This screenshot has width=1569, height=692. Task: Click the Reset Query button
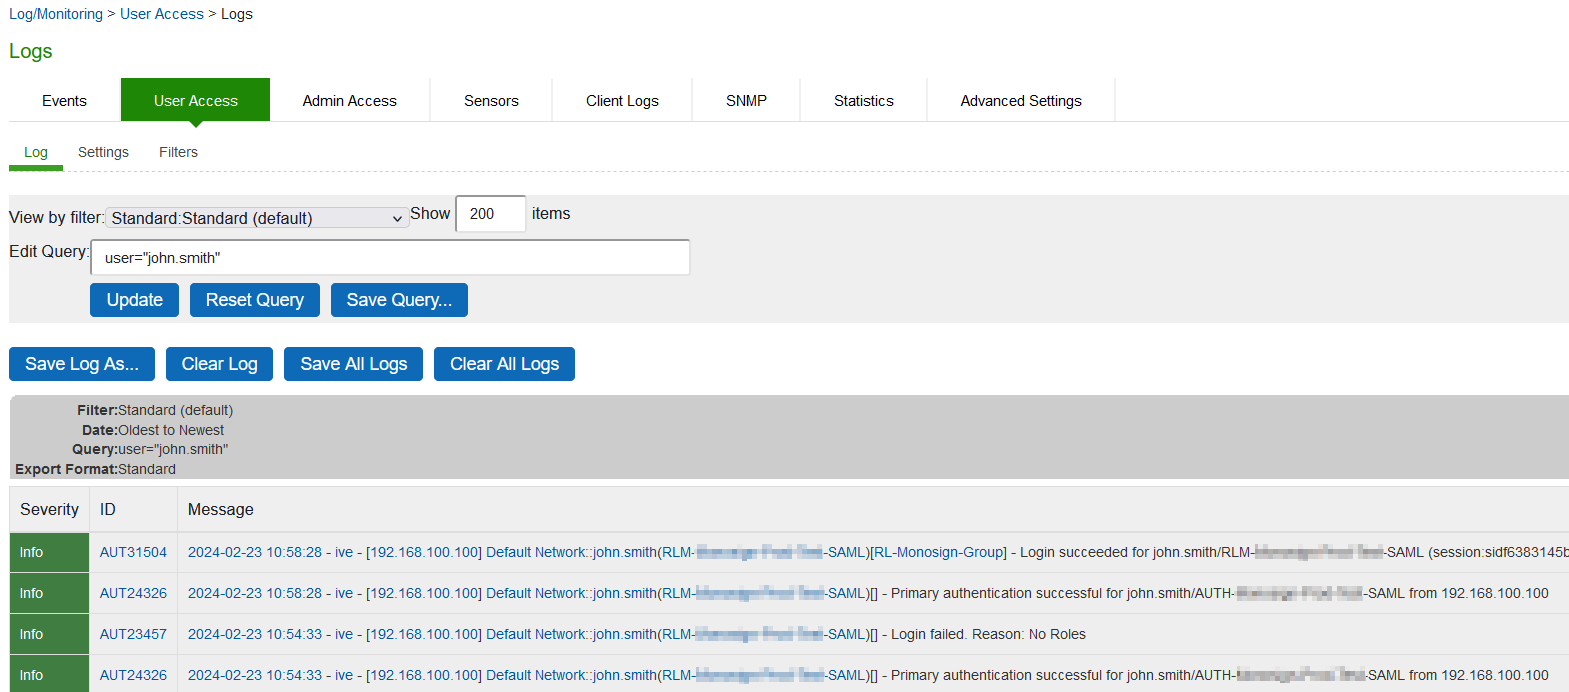pos(254,300)
